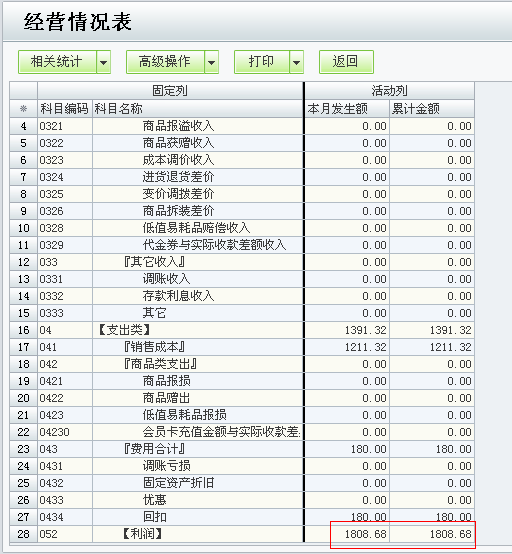This screenshot has width=512, height=554.
Task: Click the 高级操作 button
Action: (165, 62)
